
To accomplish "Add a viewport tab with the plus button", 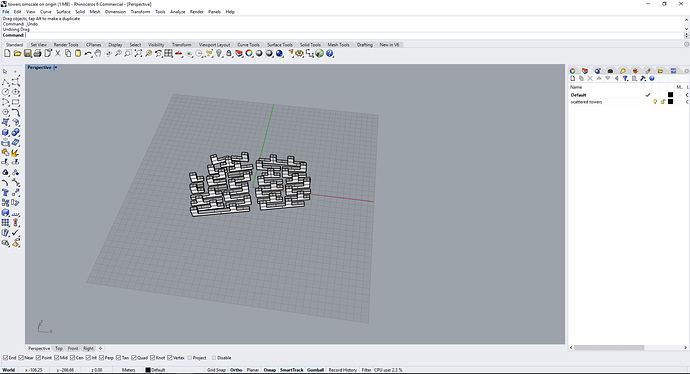I will (100, 348).
